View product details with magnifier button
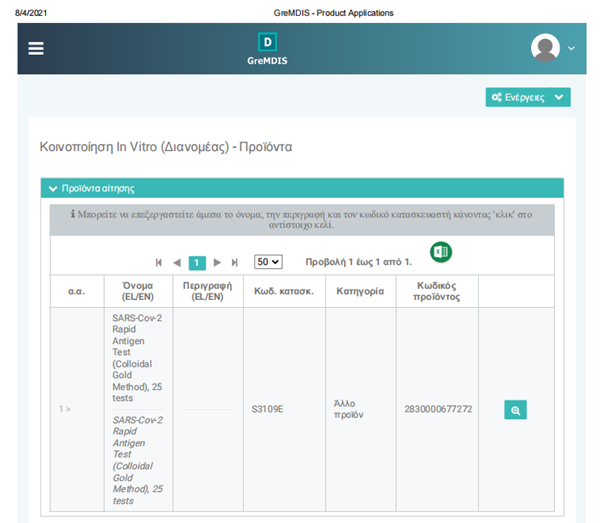The height and width of the screenshot is (523, 600). [515, 410]
